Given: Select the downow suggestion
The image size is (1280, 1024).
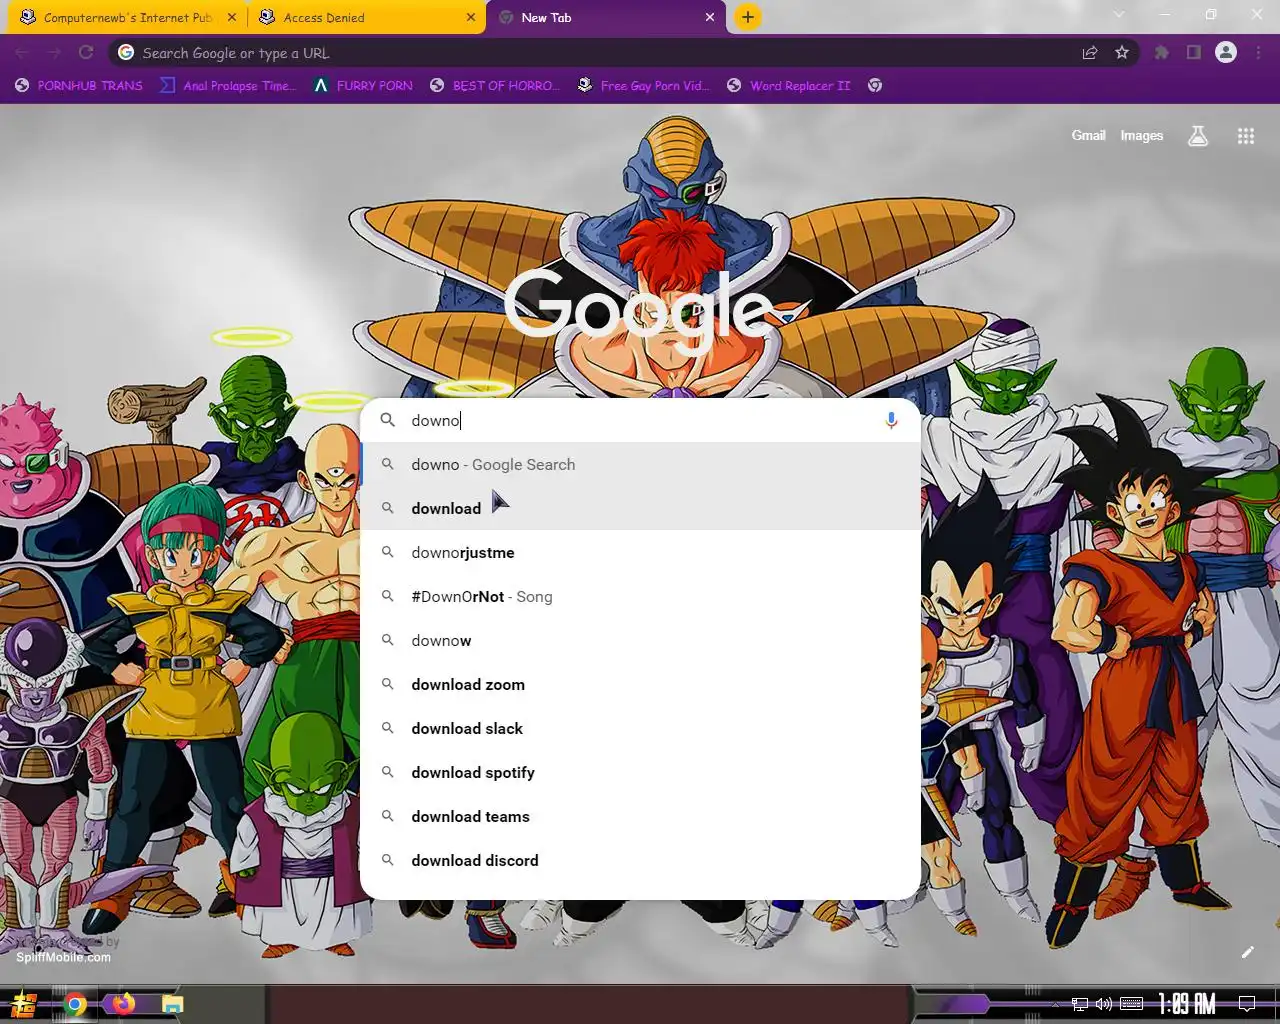Looking at the screenshot, I should (x=640, y=641).
